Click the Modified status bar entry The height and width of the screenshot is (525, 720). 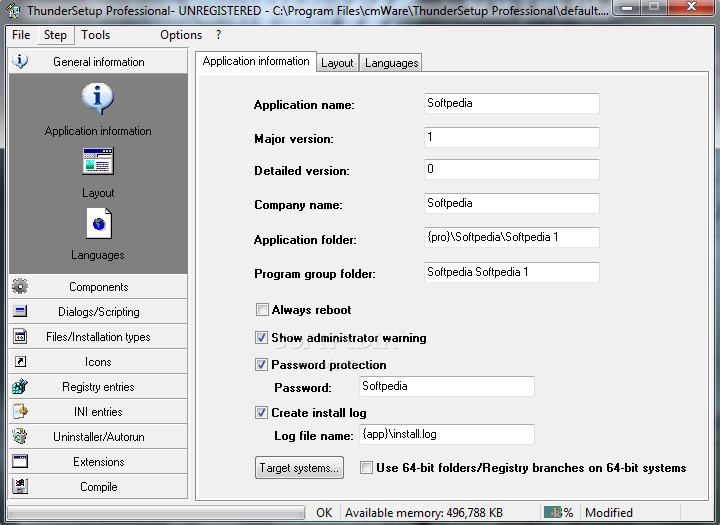pyautogui.click(x=609, y=513)
